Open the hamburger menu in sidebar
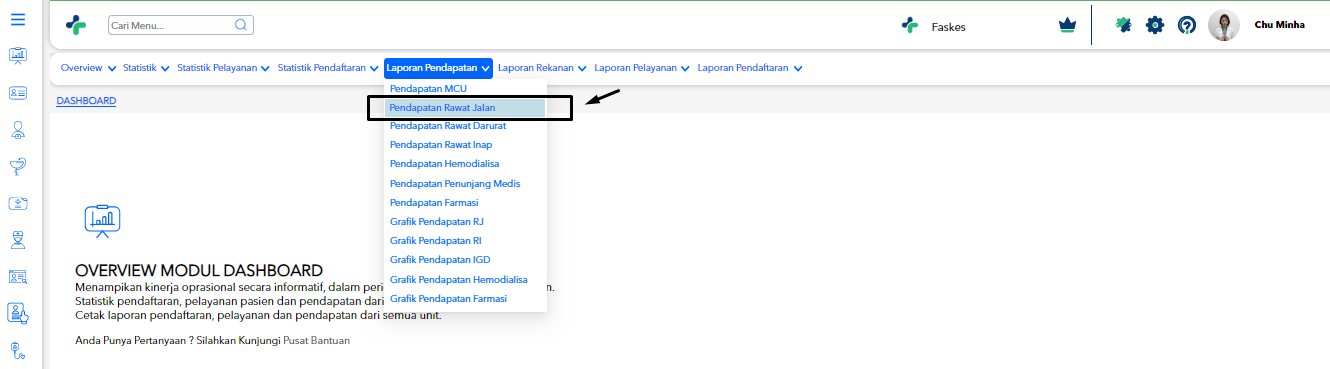Image resolution: width=1330 pixels, height=369 pixels. [x=18, y=19]
